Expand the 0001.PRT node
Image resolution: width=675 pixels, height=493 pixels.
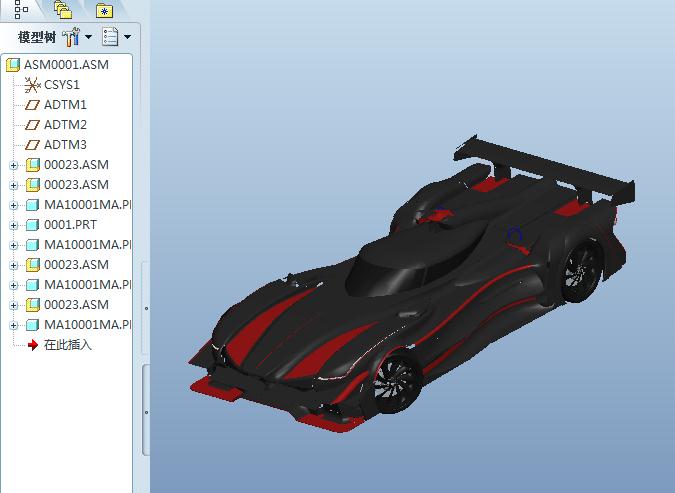[x=13, y=225]
